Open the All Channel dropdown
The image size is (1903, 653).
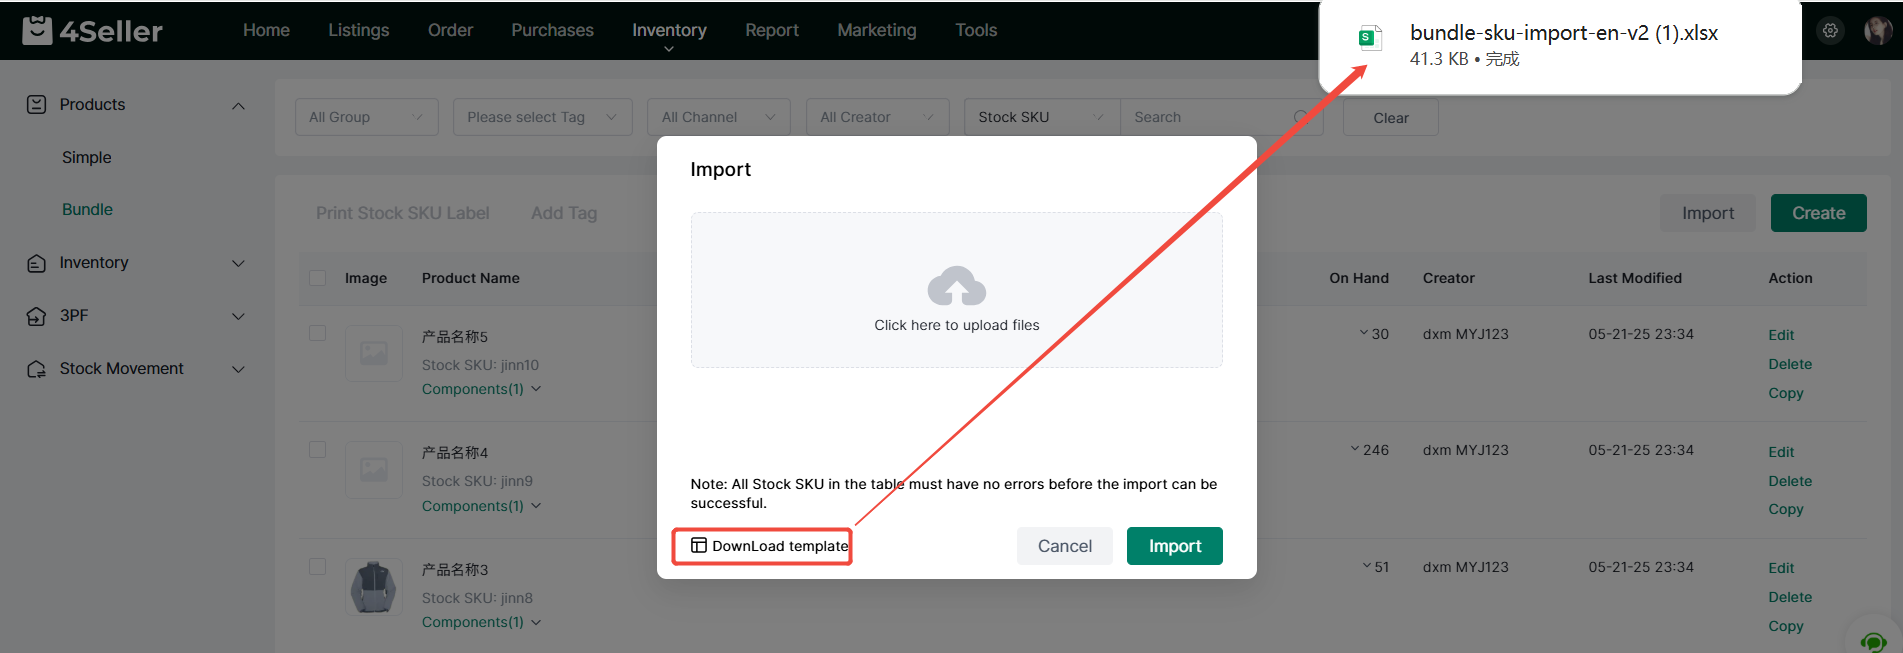[x=719, y=117]
